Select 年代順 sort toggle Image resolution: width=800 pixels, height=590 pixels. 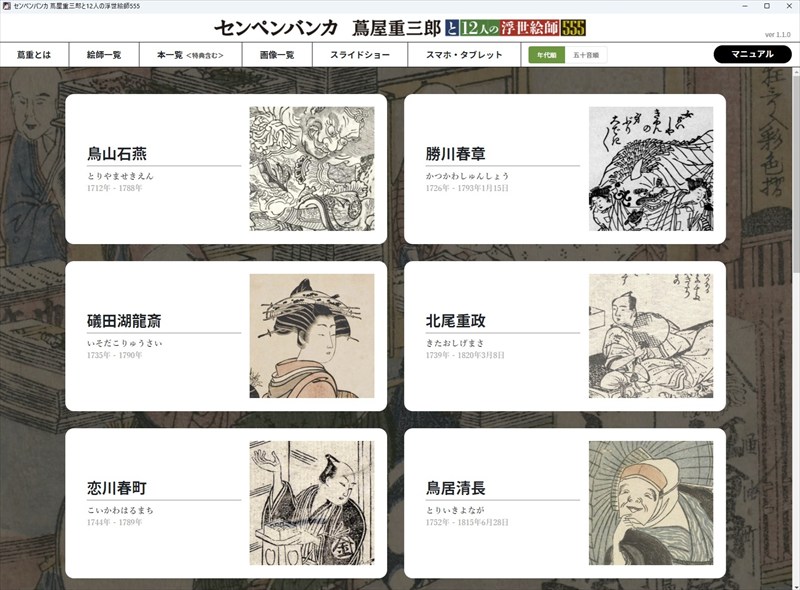[x=547, y=55]
